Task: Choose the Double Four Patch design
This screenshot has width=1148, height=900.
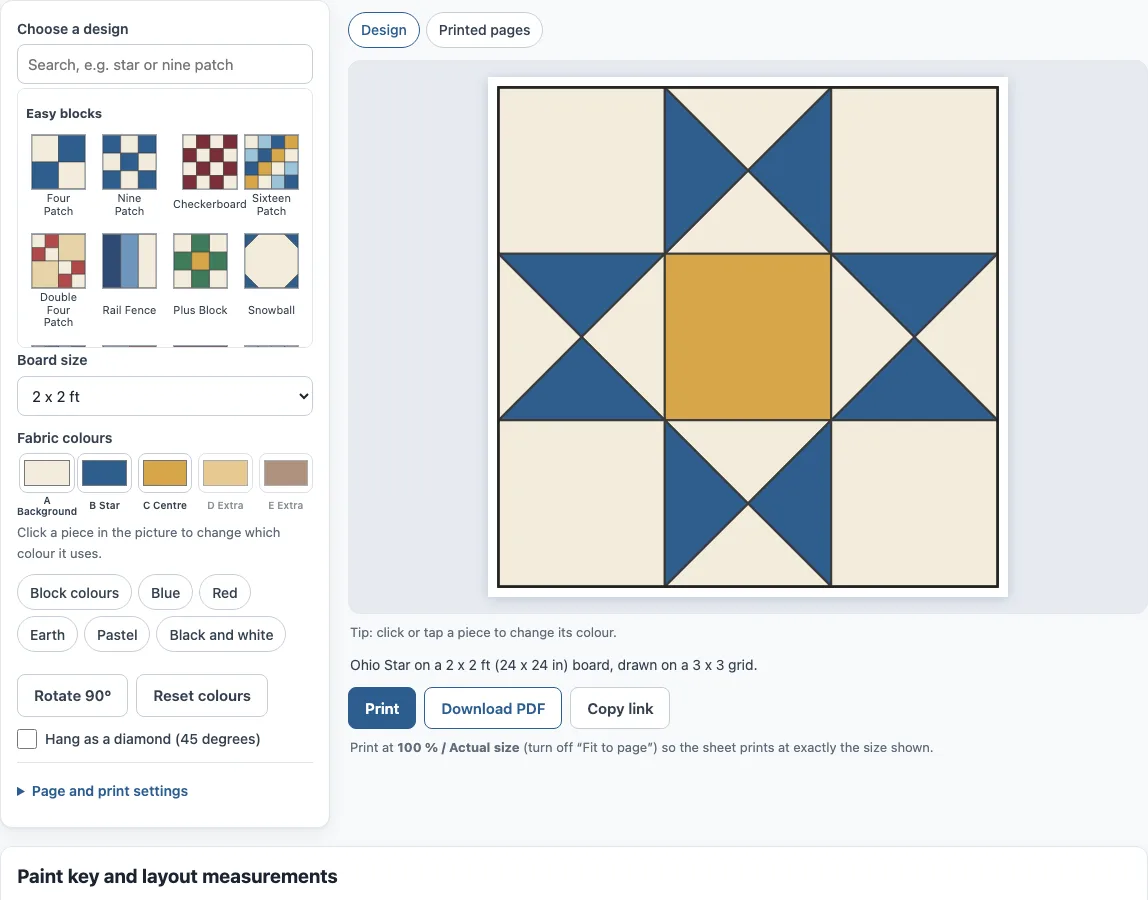Action: (58, 280)
